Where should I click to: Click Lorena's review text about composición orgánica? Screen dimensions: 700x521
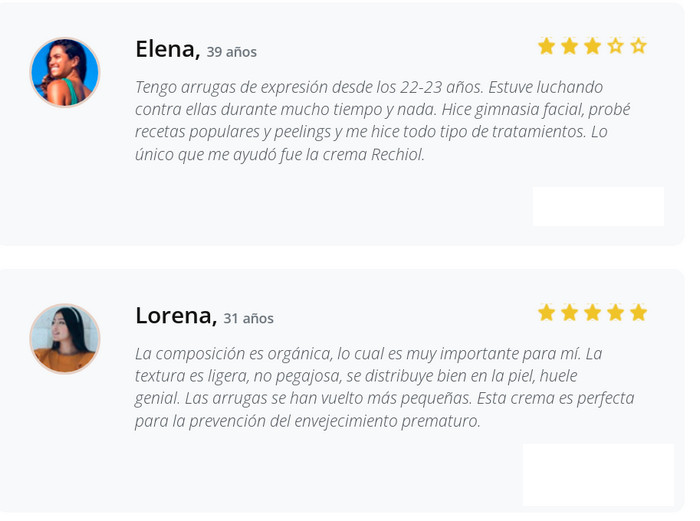coord(383,387)
